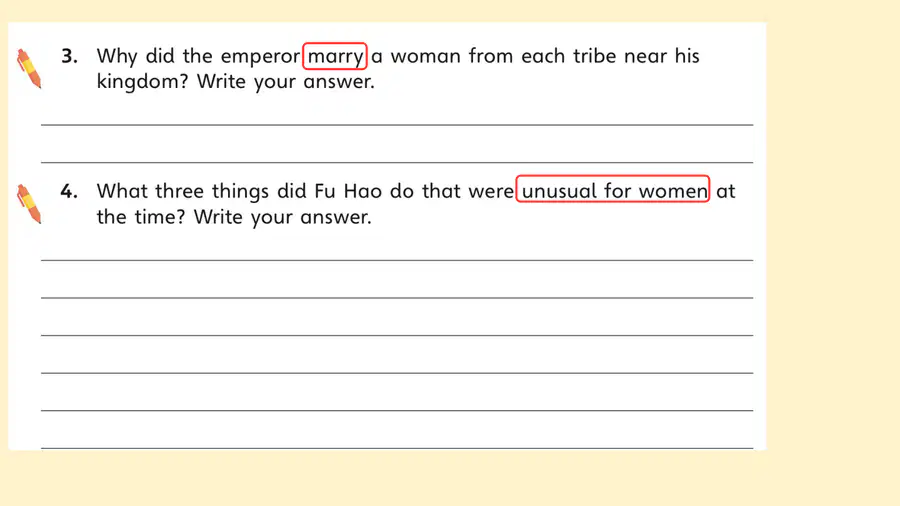
Task: Click the fifth answer line under question 4
Action: click(397, 410)
